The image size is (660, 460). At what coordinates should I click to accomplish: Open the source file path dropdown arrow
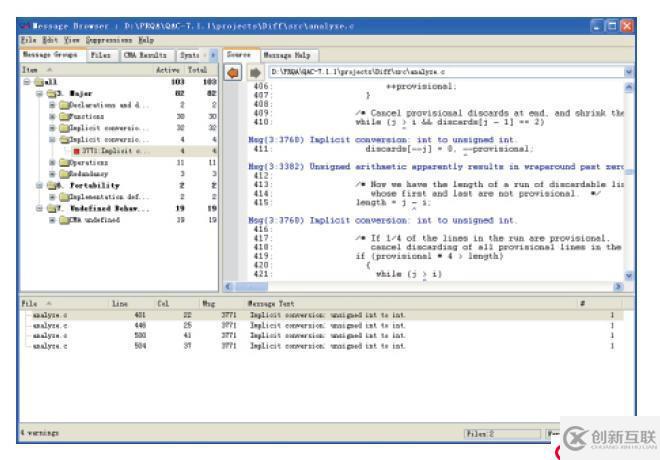(x=628, y=72)
